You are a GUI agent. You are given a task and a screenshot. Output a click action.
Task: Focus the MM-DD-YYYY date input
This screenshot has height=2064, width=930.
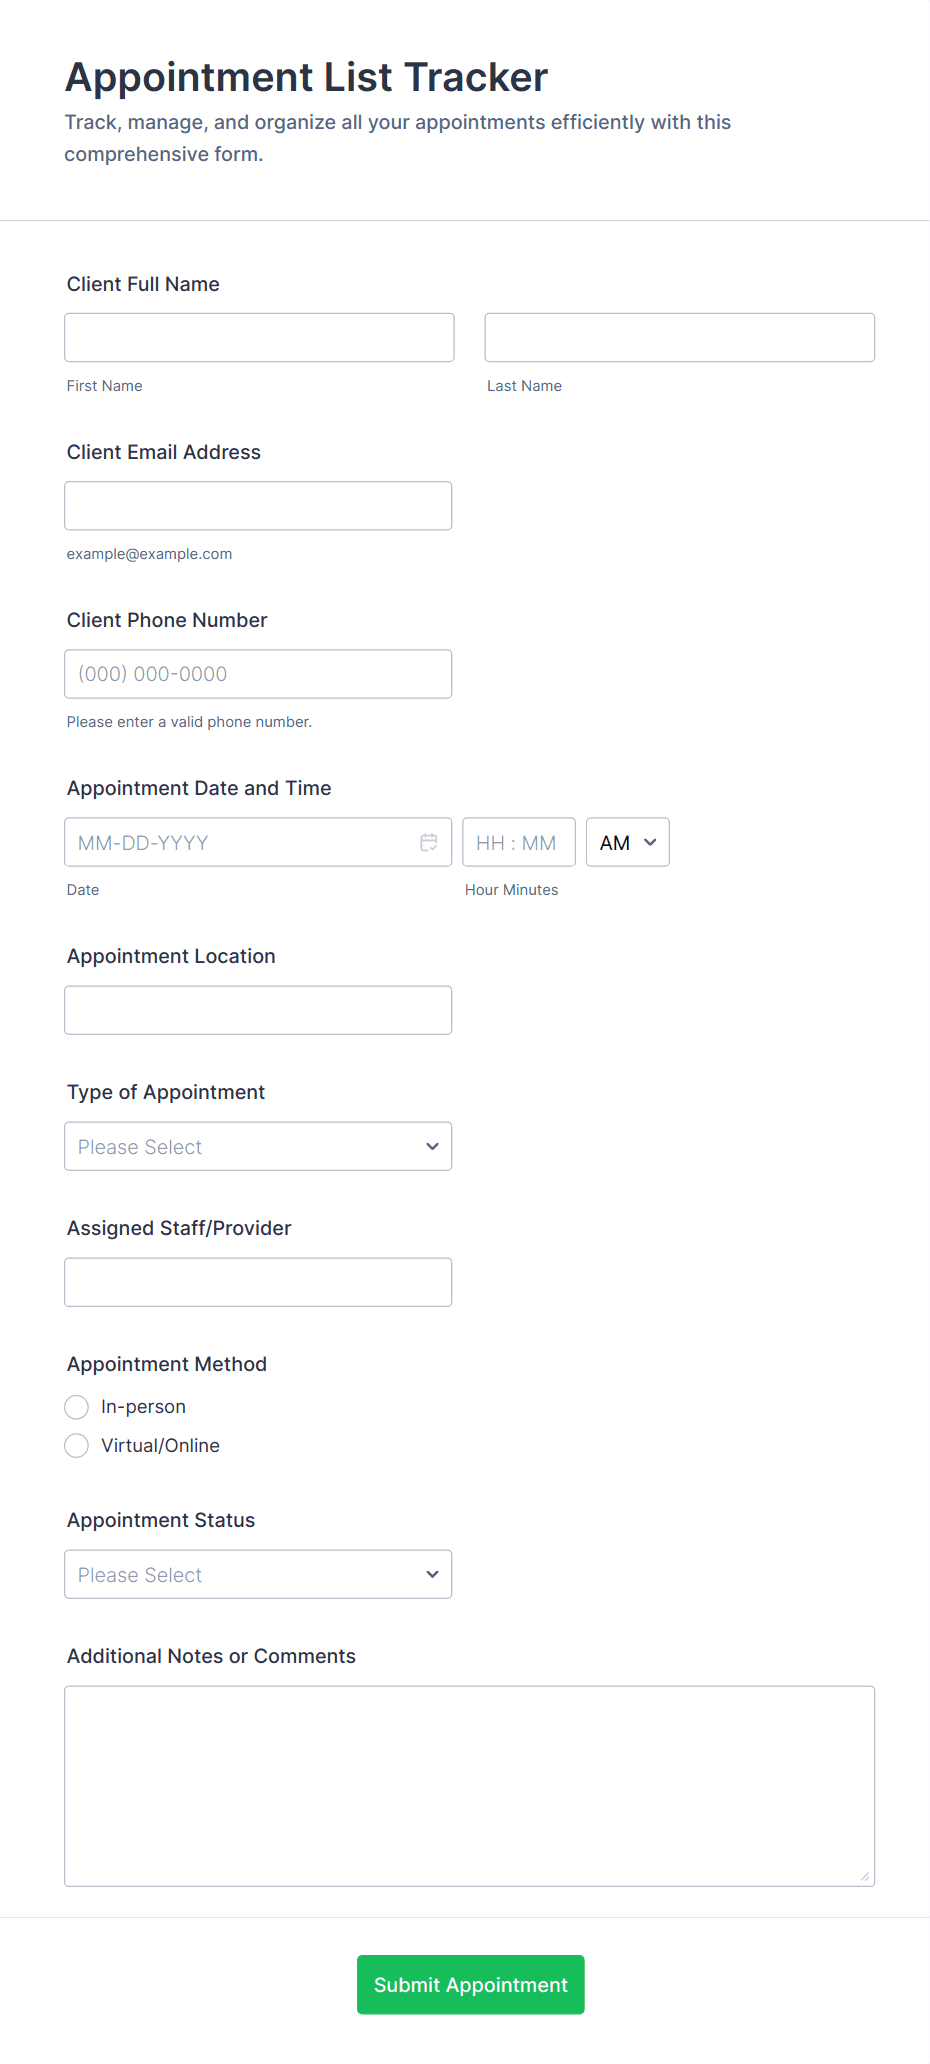[240, 842]
